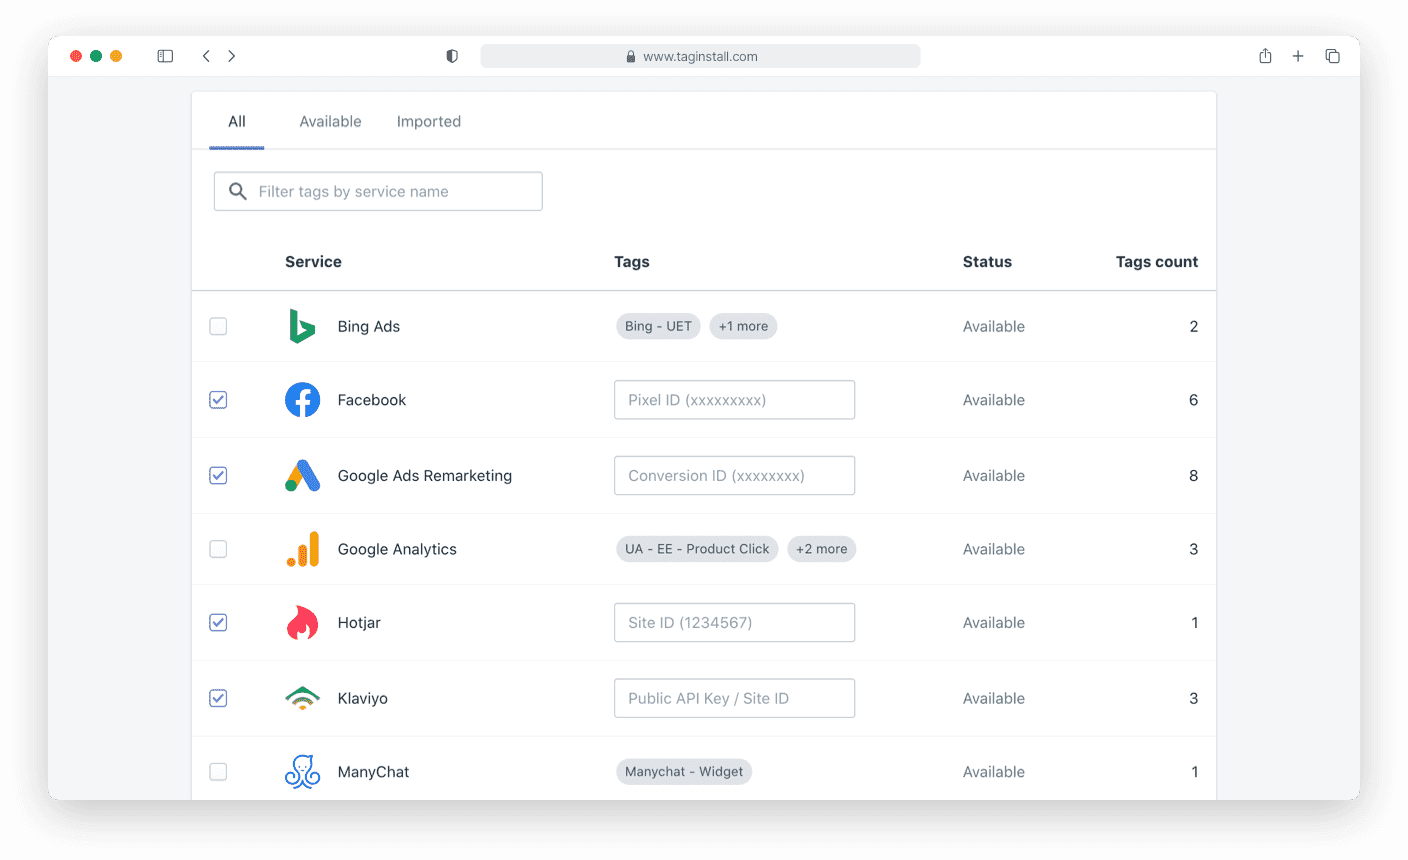This screenshot has height=860, width=1408.
Task: Click the 'UA - EE - Product Click' tag
Action: coord(697,549)
